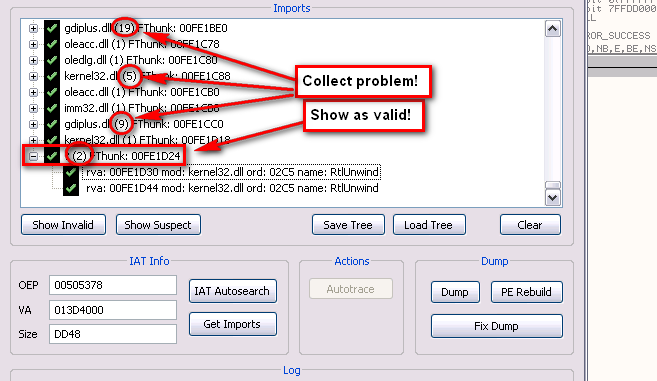The width and height of the screenshot is (657, 381).
Task: Expand the imm32.dll import node
Action: [x=33, y=108]
